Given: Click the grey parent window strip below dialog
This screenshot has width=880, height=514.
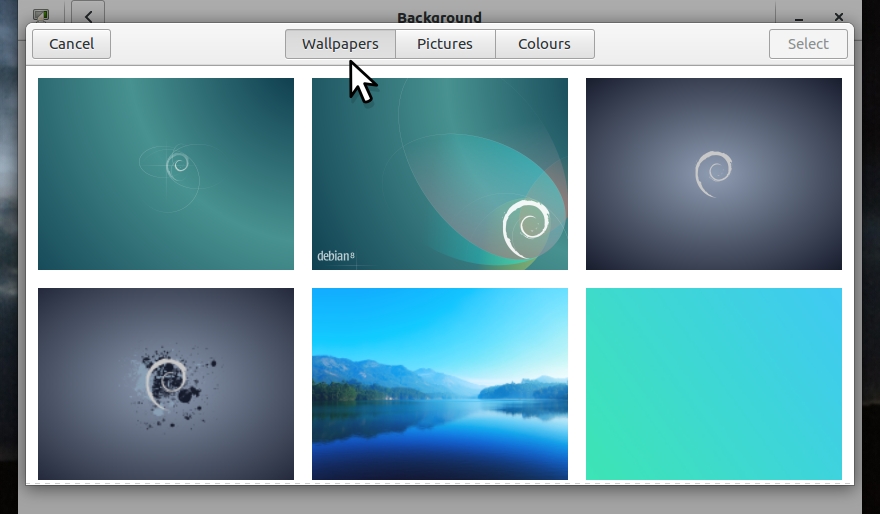Looking at the screenshot, I should click(440, 500).
